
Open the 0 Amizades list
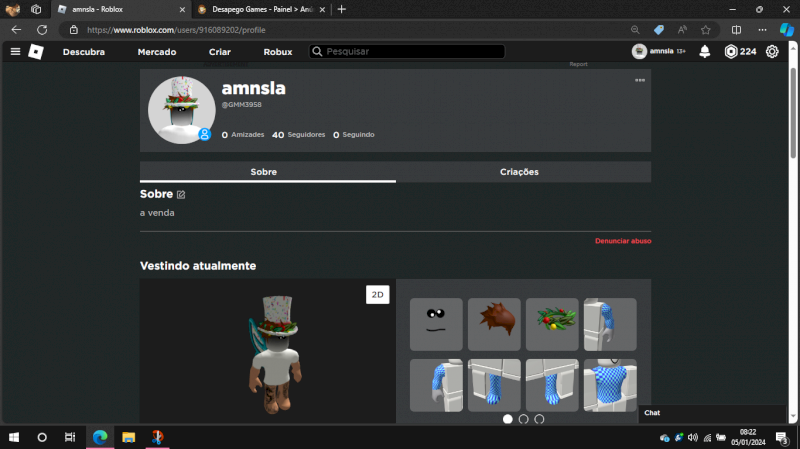(243, 135)
